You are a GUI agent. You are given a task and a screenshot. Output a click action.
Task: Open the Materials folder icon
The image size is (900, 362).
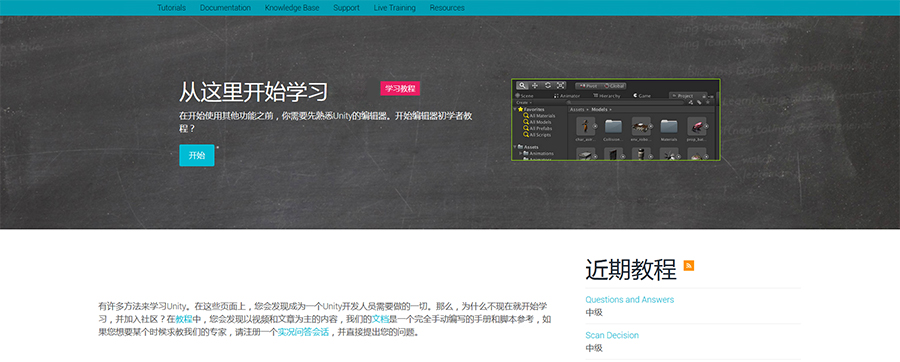(669, 126)
